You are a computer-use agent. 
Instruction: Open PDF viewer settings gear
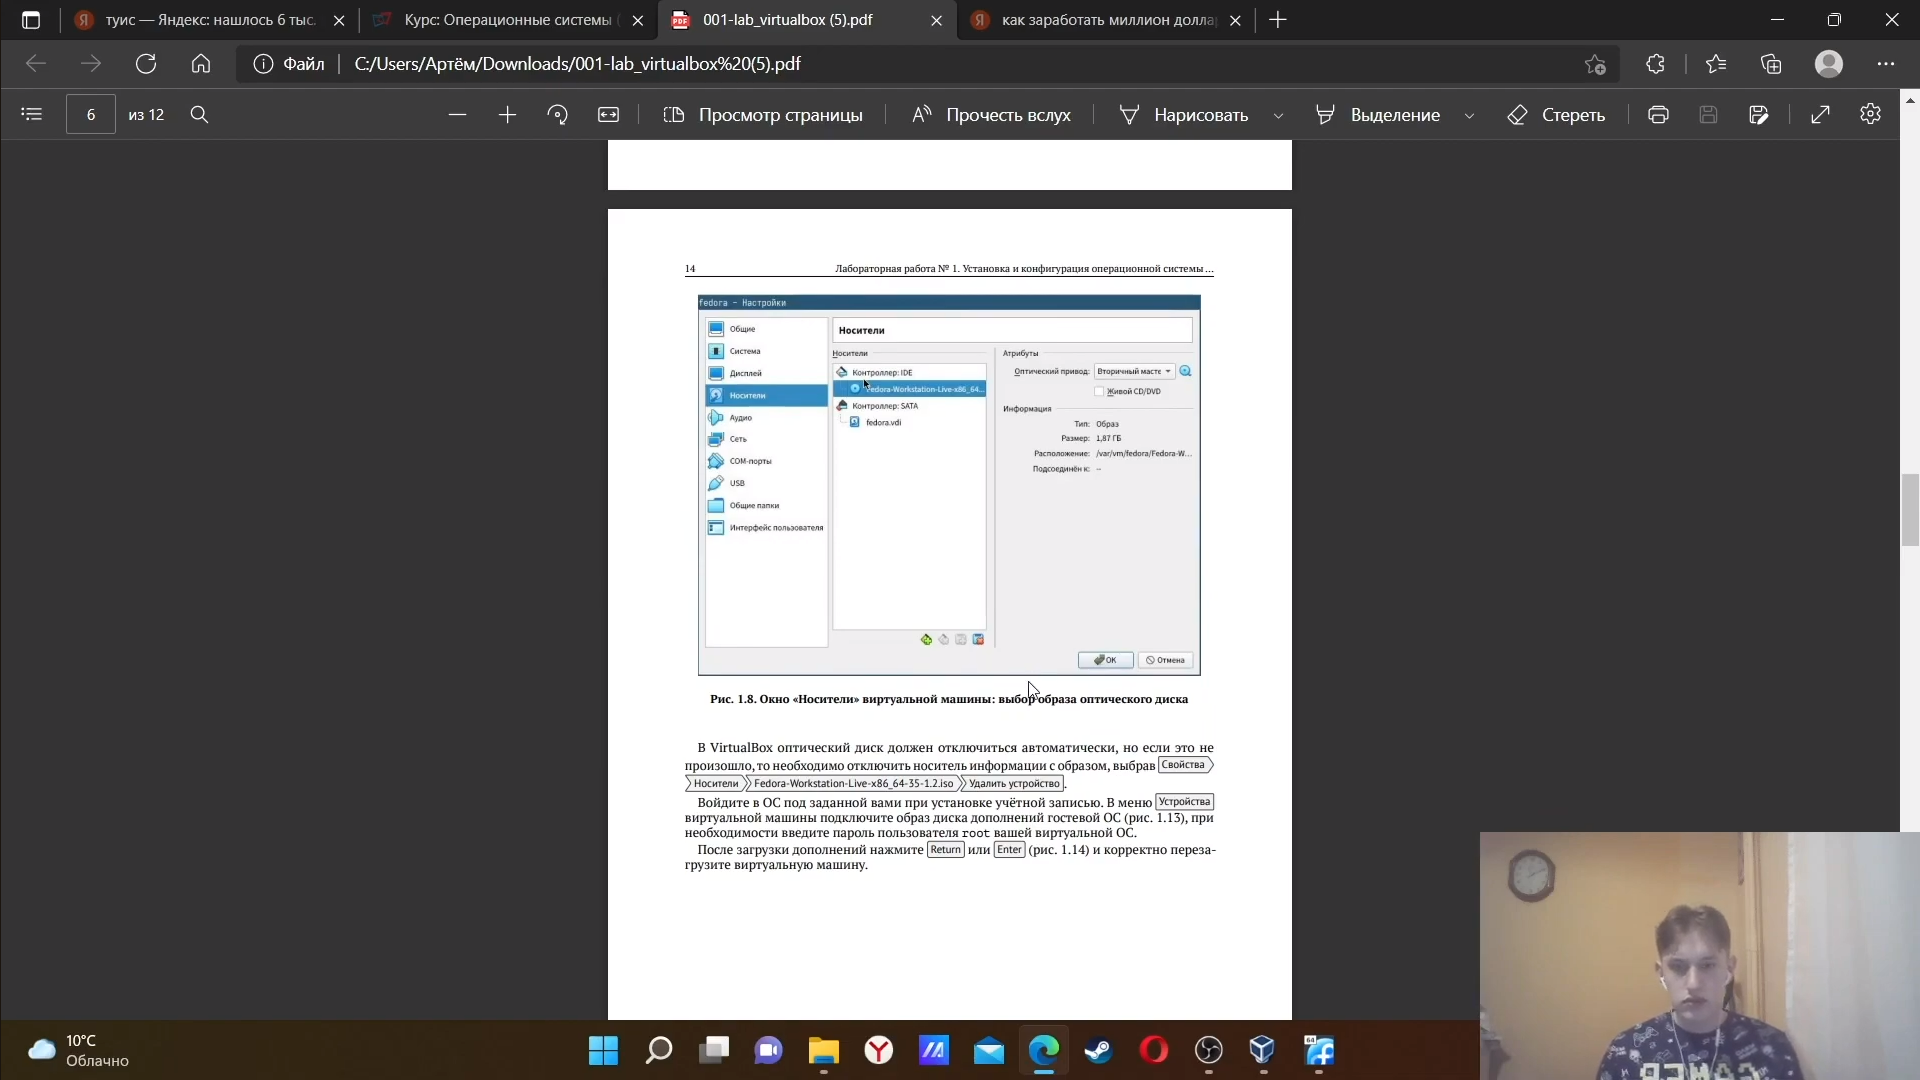[x=1870, y=115]
